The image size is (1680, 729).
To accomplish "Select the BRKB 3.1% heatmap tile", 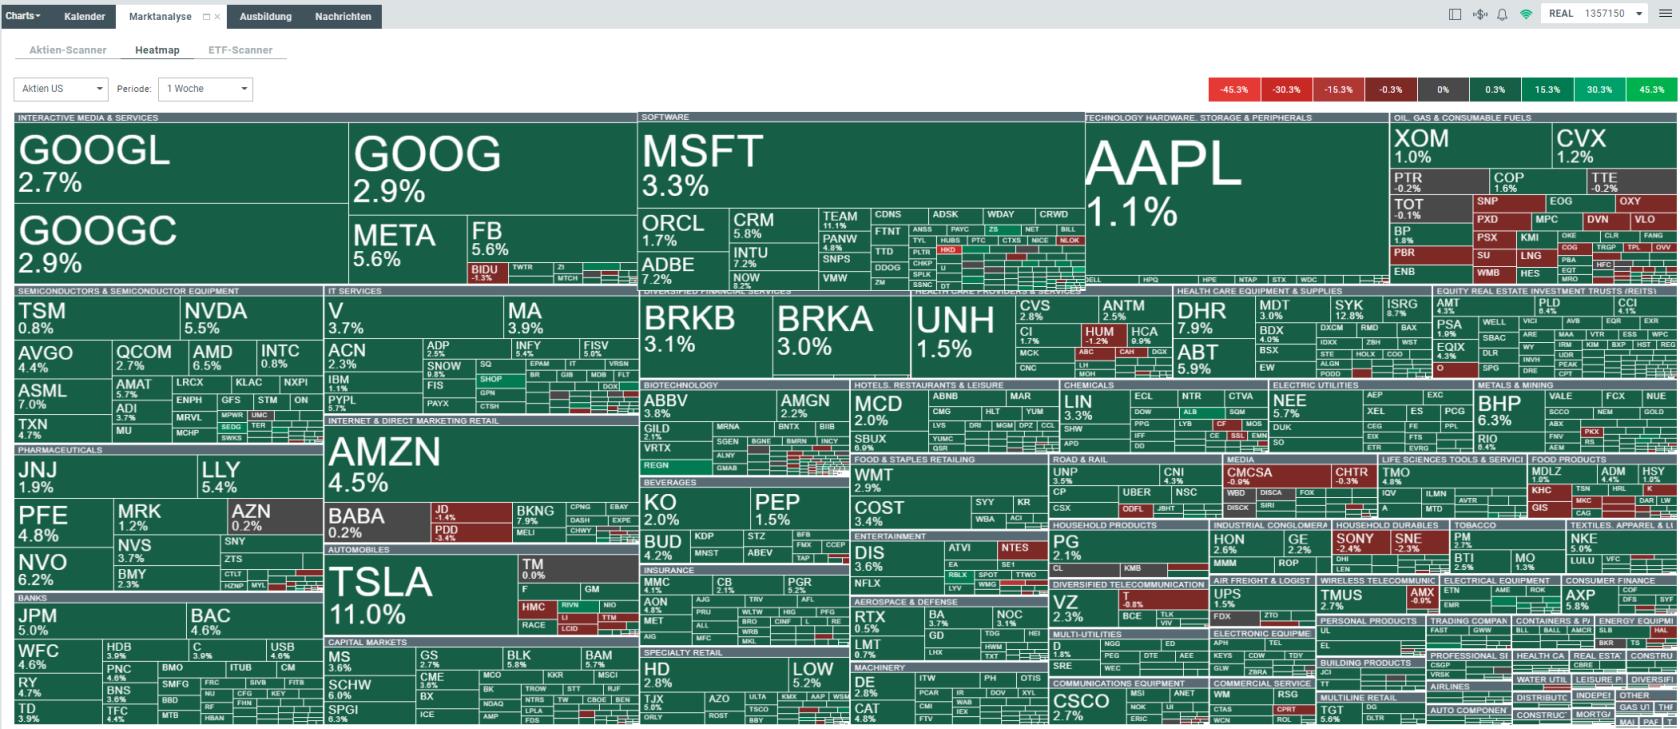I will (x=706, y=336).
